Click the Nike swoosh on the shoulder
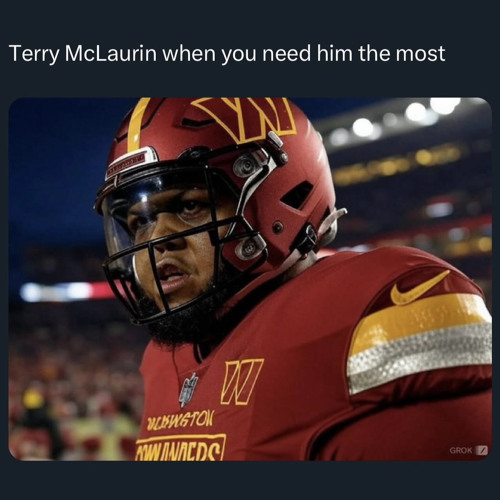500x500 pixels. (x=419, y=288)
